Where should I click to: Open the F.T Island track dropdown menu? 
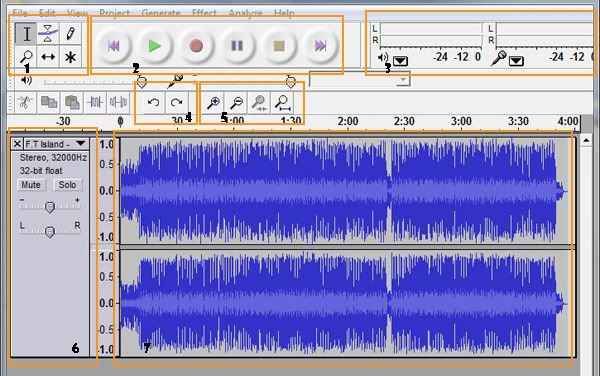coord(80,143)
